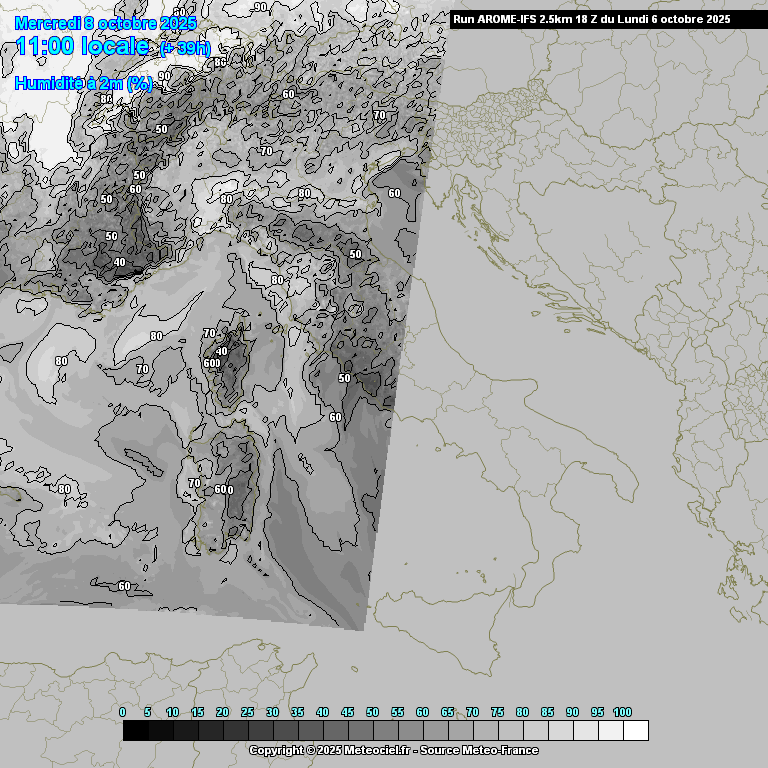Pick the legend swatch under 25

(260, 731)
